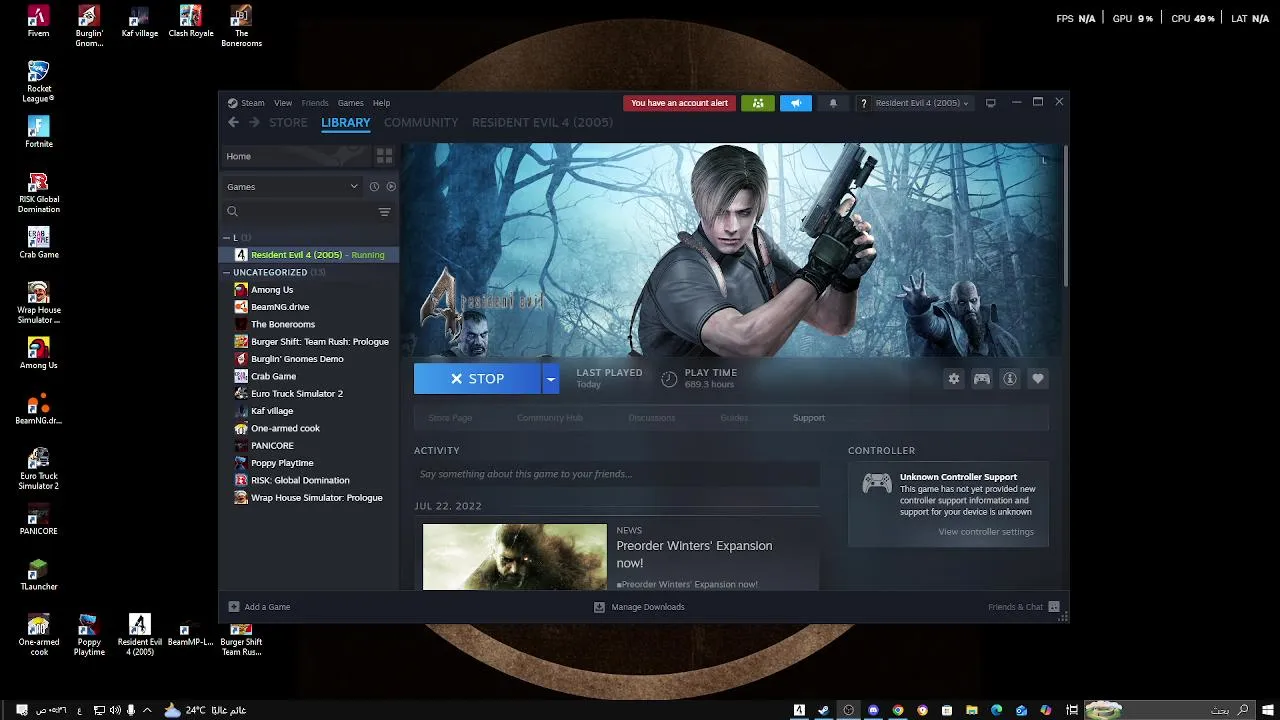
Task: Open View controller settings link
Action: (x=986, y=532)
